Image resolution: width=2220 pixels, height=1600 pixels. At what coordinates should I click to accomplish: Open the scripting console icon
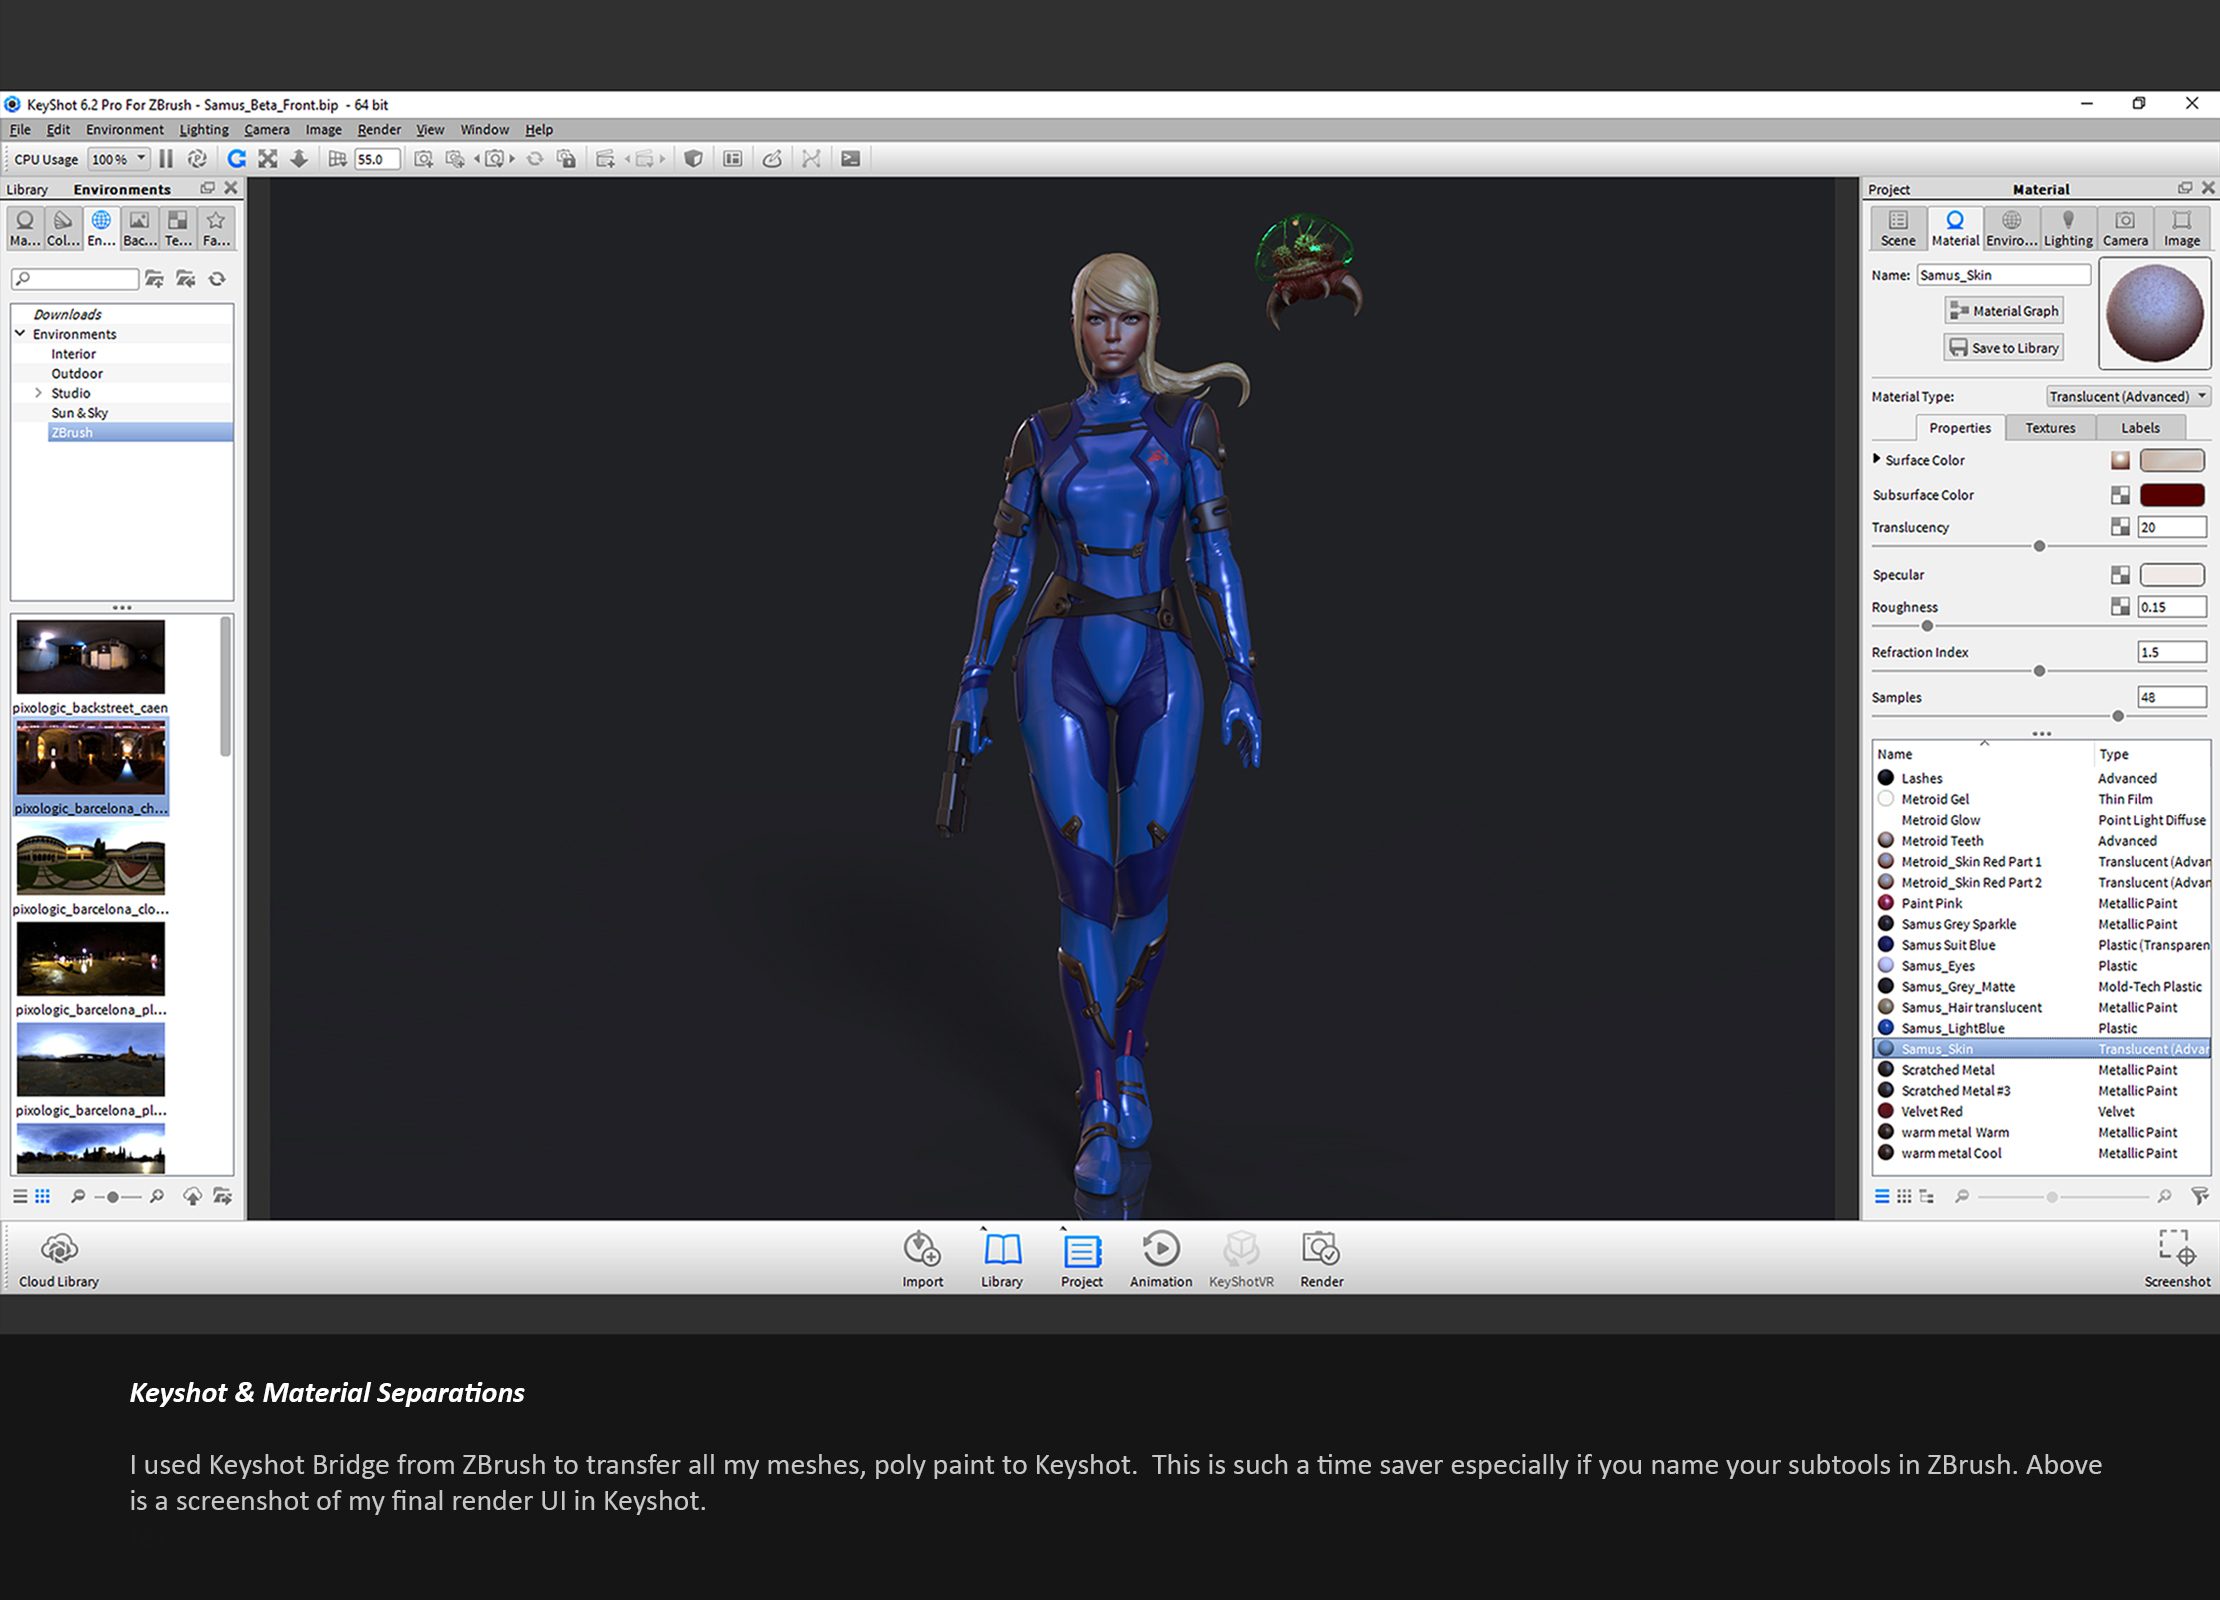point(851,159)
